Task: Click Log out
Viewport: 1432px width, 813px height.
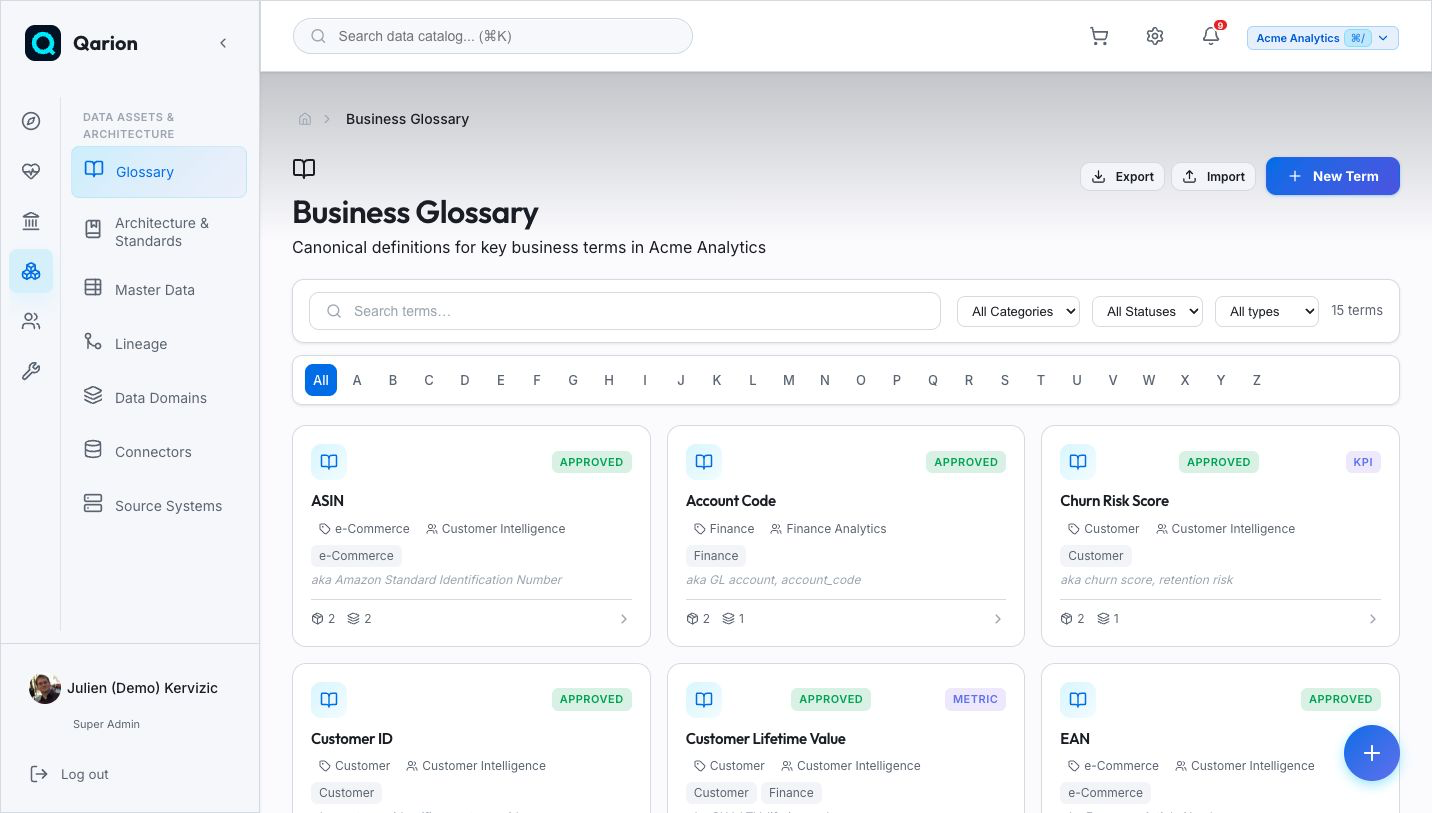Action: coord(69,774)
